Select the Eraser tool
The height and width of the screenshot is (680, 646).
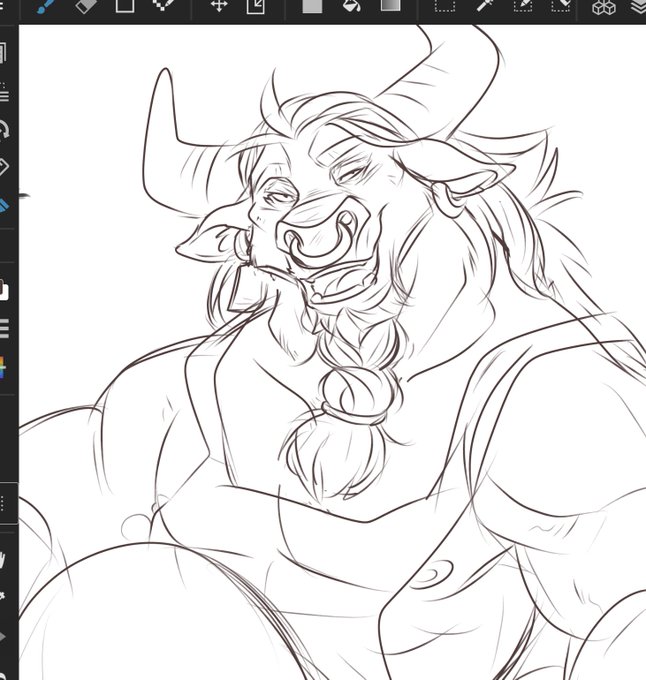coord(86,7)
